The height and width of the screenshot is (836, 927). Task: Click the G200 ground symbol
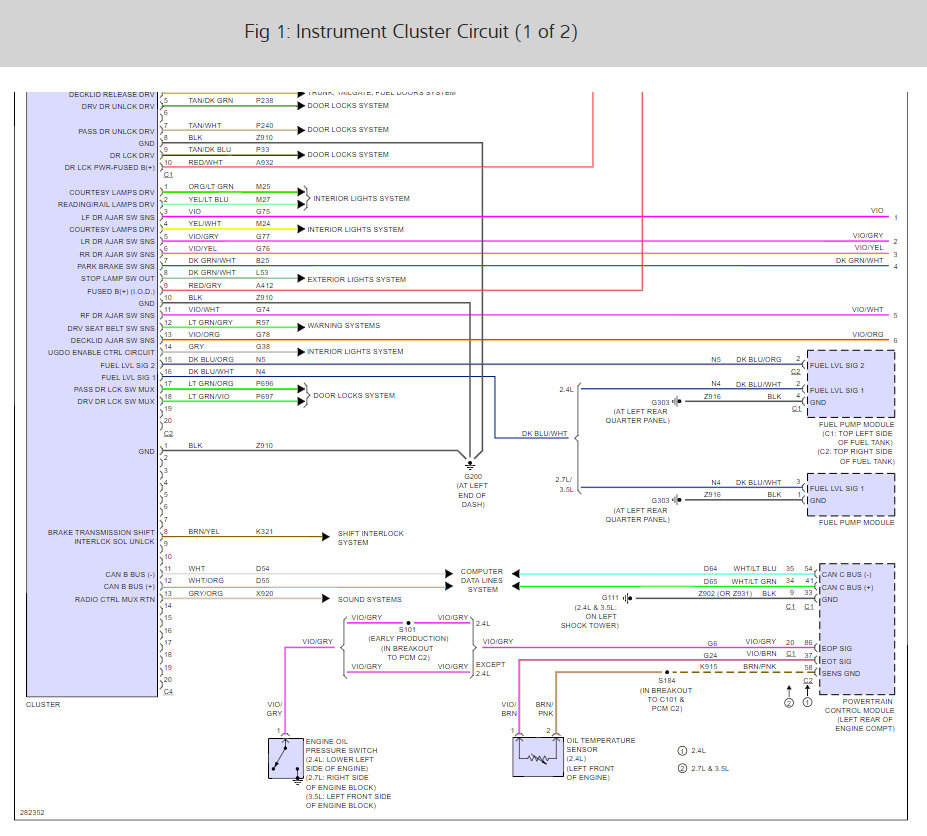point(470,465)
